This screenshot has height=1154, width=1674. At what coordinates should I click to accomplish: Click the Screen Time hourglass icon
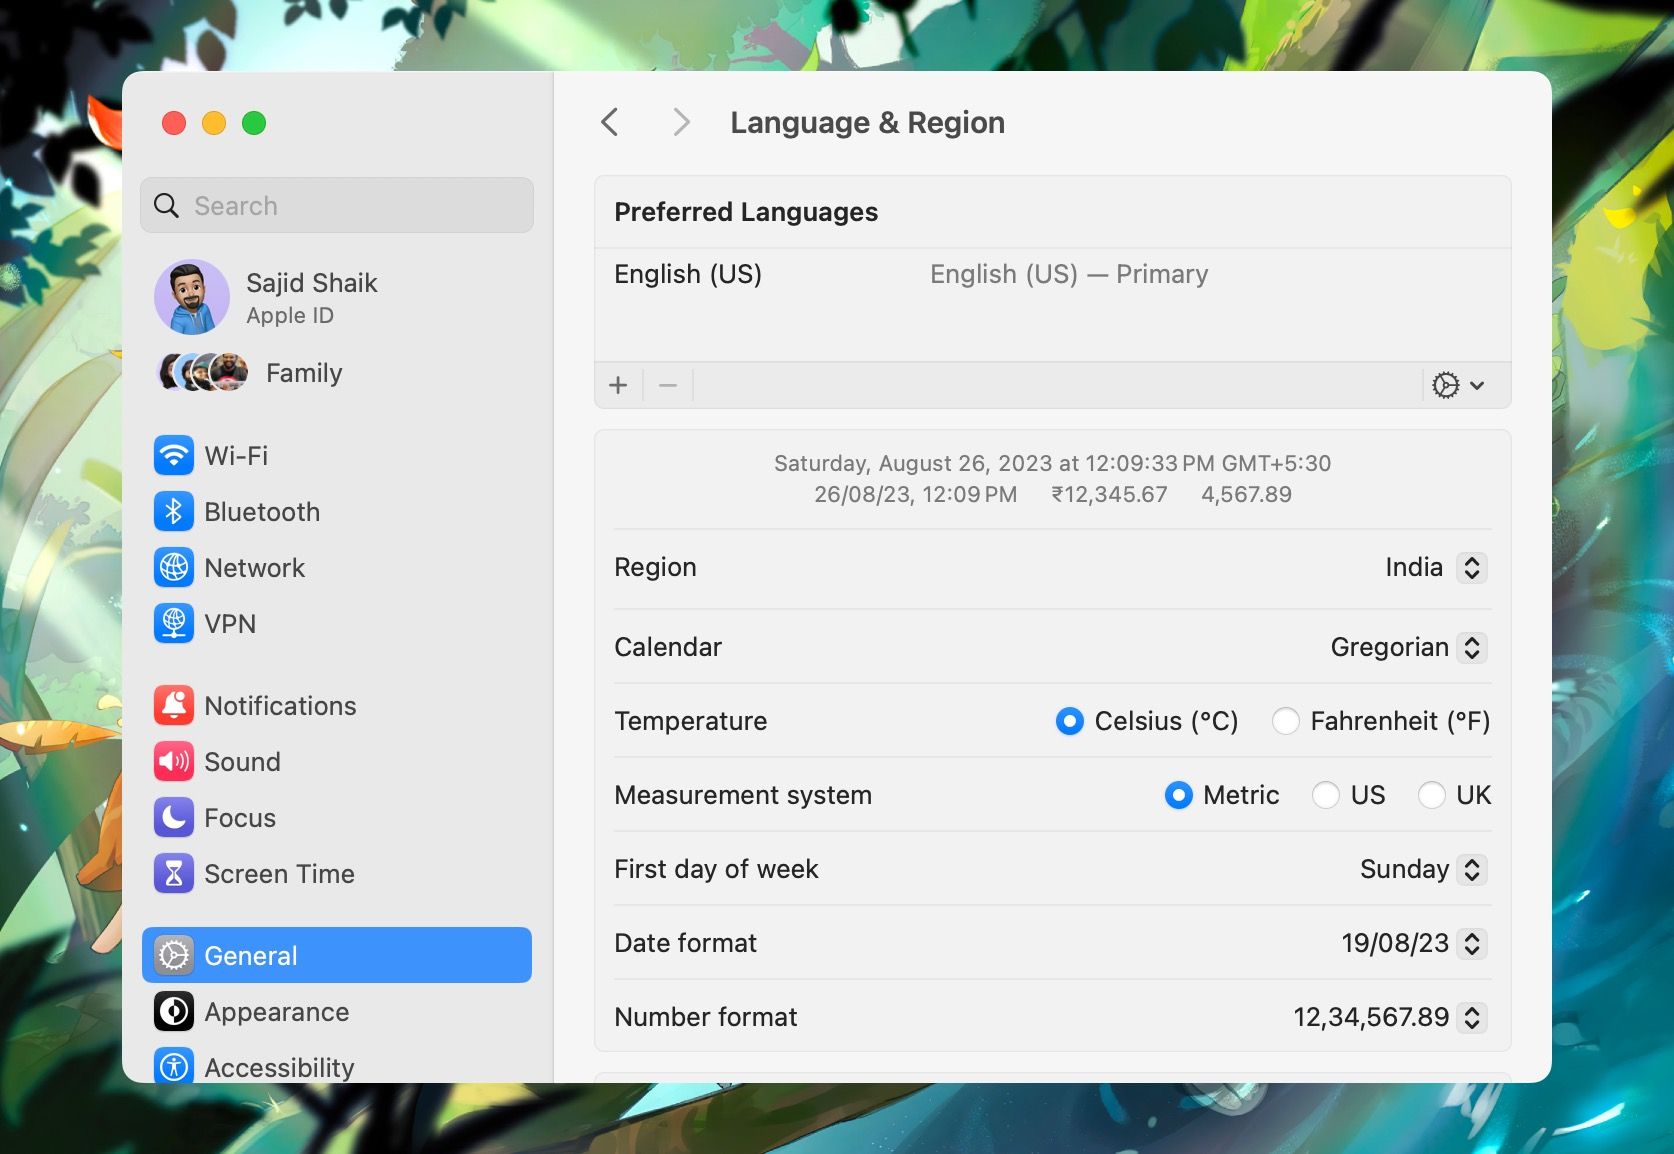pyautogui.click(x=173, y=873)
